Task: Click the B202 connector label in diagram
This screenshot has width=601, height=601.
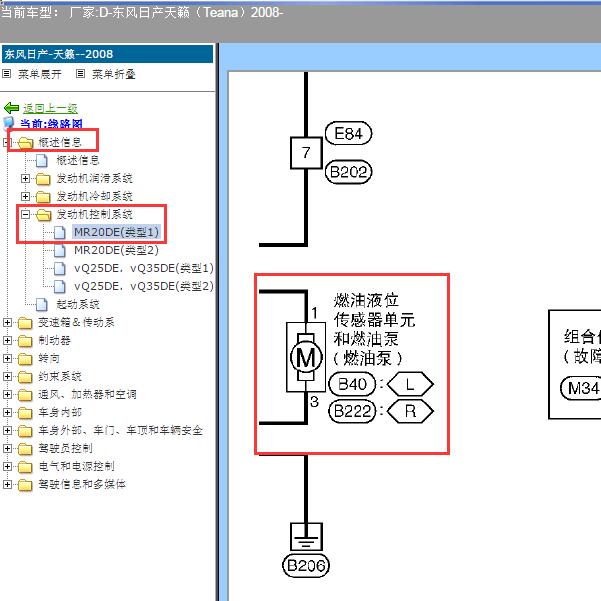Action: point(348,172)
